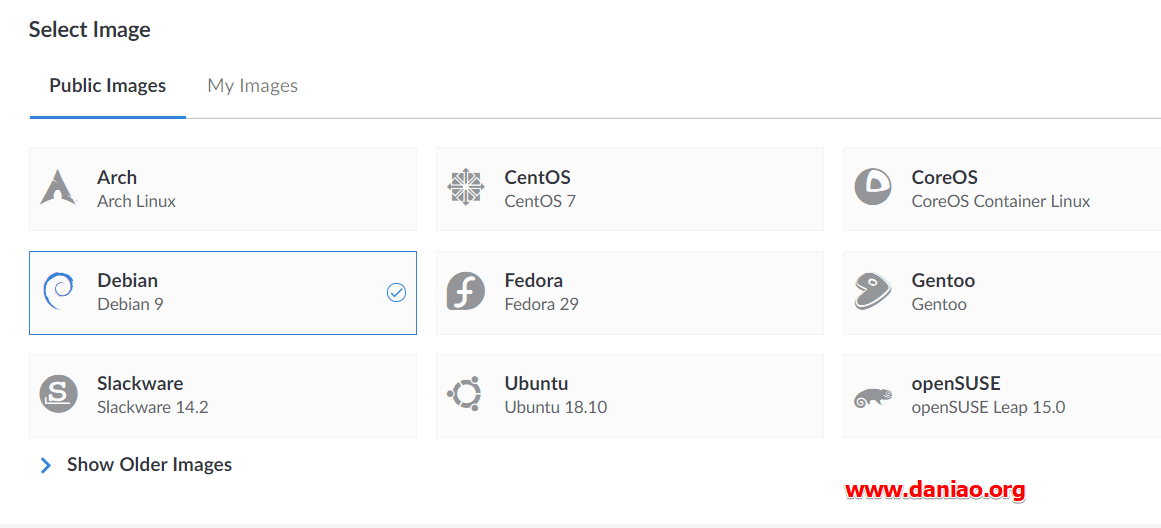
Task: Expand Show Older Images chevron
Action: click(x=45, y=465)
